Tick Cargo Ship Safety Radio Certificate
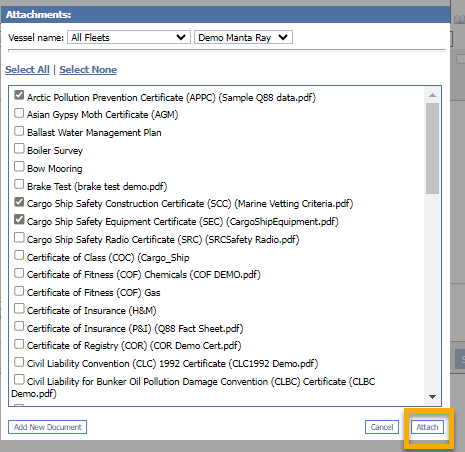Image resolution: width=465 pixels, height=452 pixels. [19, 238]
